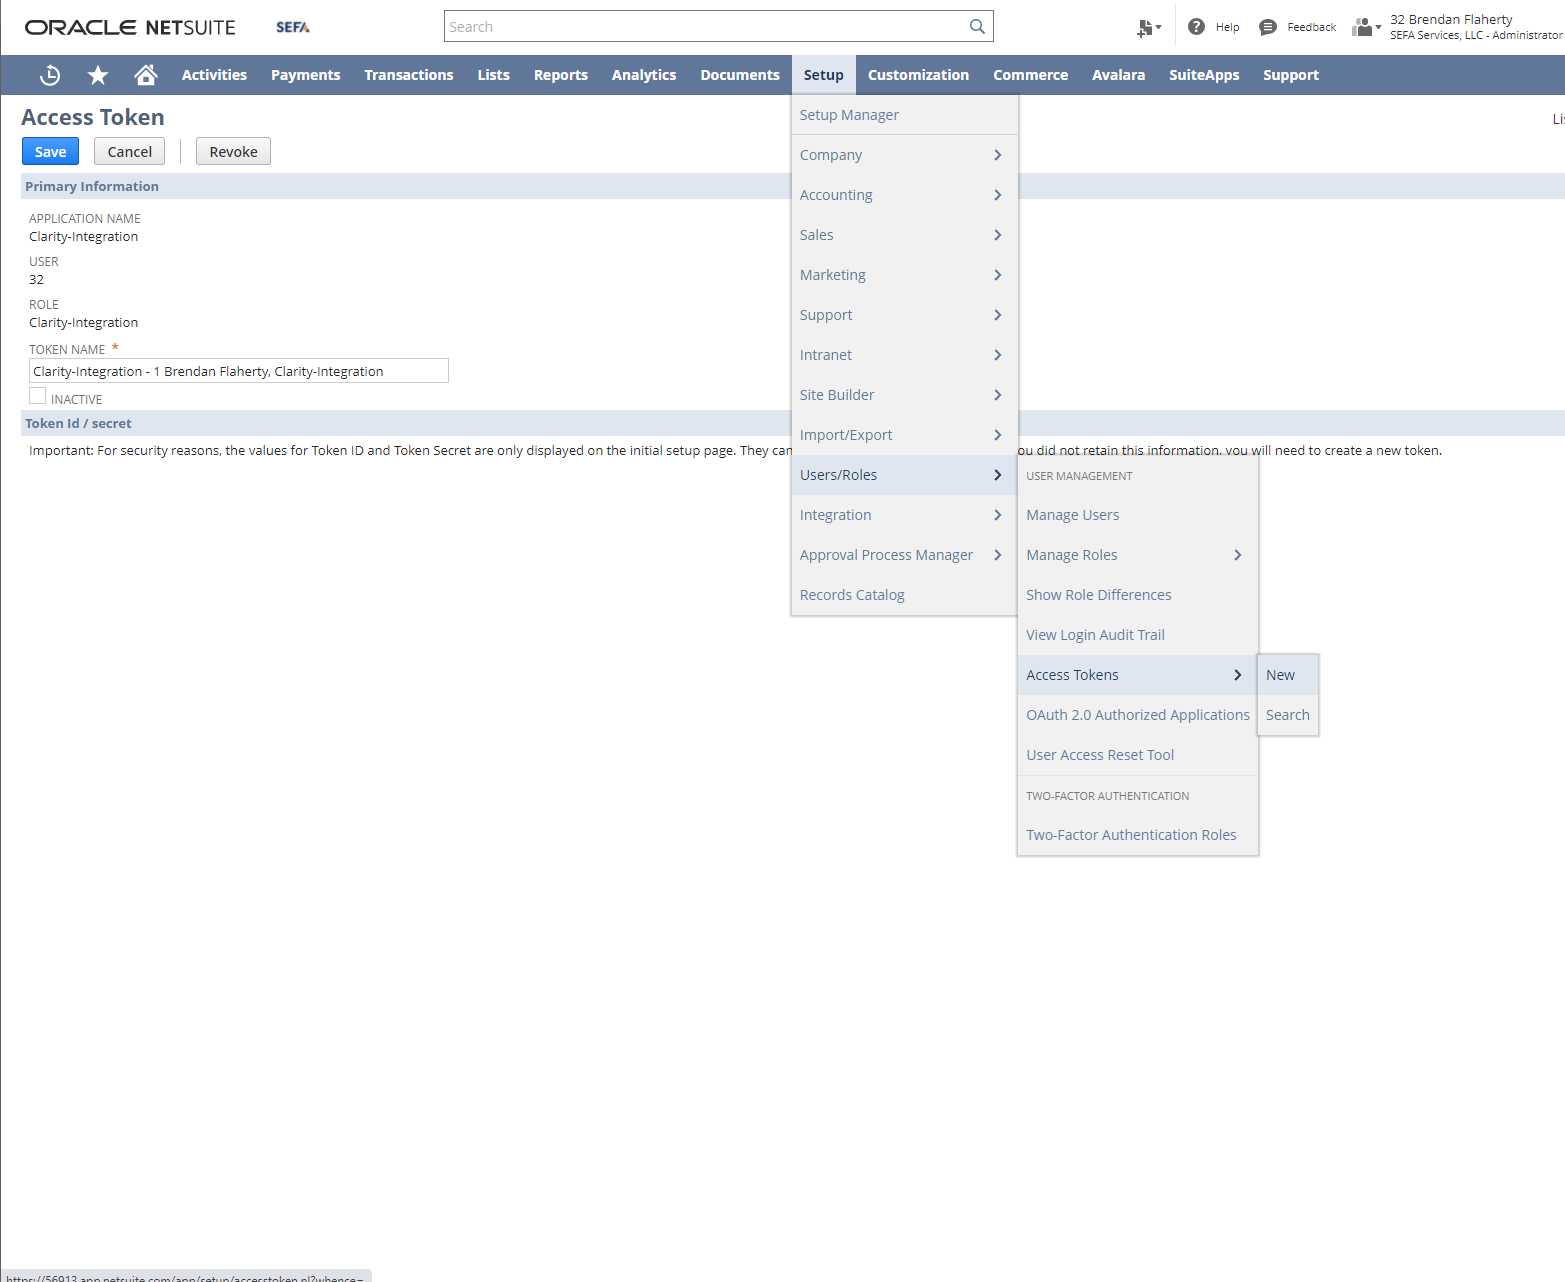1565x1282 pixels.
Task: Open the Lists menu
Action: click(493, 75)
